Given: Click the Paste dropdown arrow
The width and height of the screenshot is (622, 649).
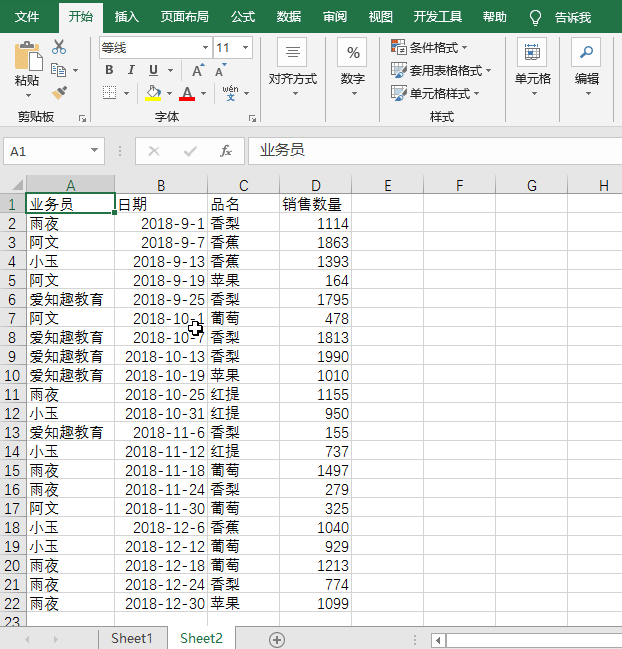Looking at the screenshot, I should coord(28,96).
